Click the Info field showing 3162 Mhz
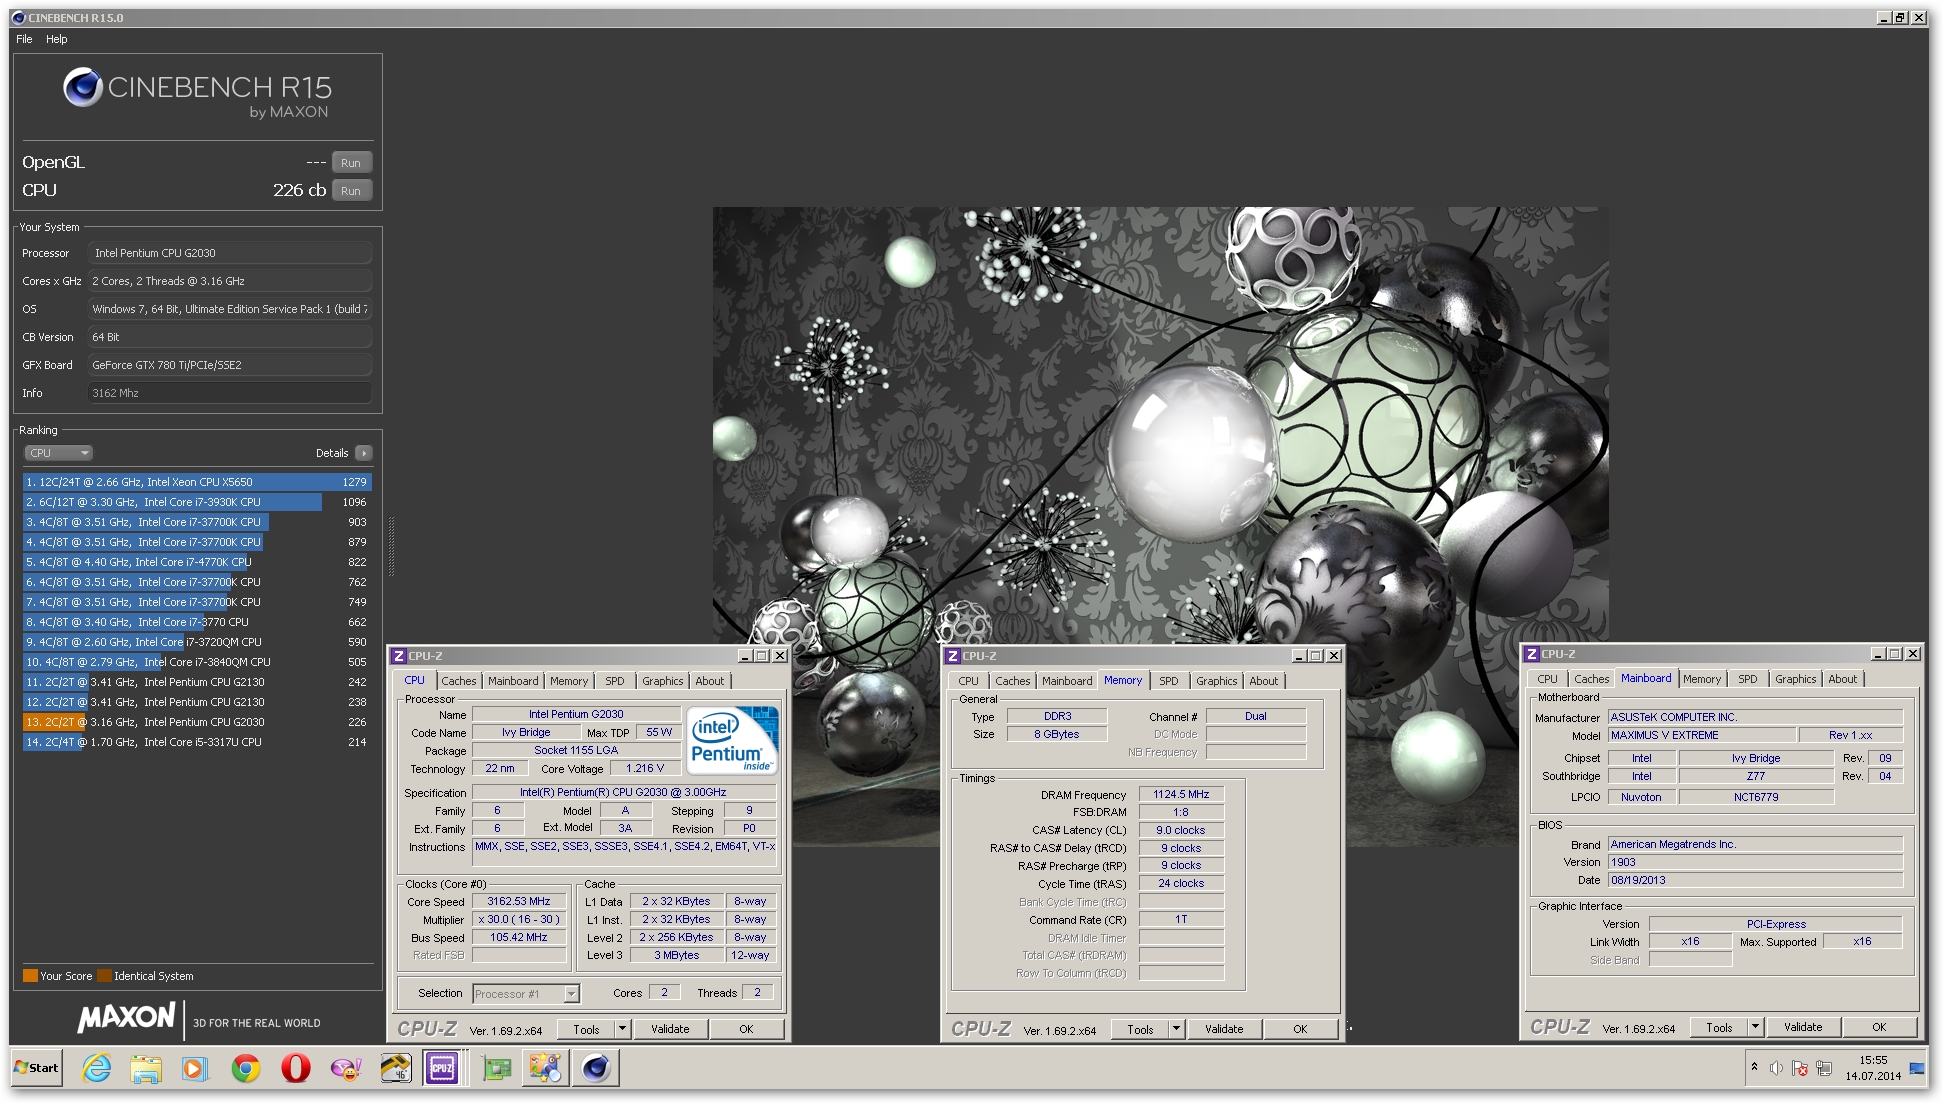The image size is (1943, 1103). (x=230, y=393)
